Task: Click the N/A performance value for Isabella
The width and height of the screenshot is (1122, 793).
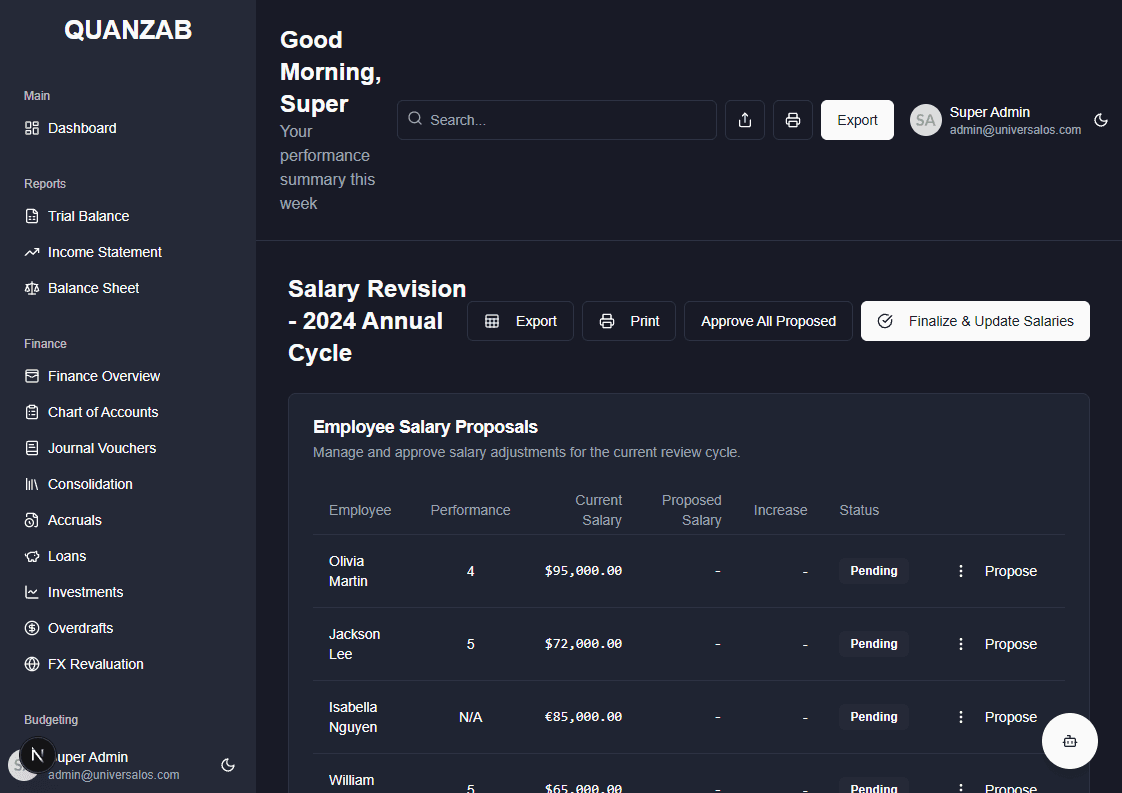Action: [x=470, y=717]
